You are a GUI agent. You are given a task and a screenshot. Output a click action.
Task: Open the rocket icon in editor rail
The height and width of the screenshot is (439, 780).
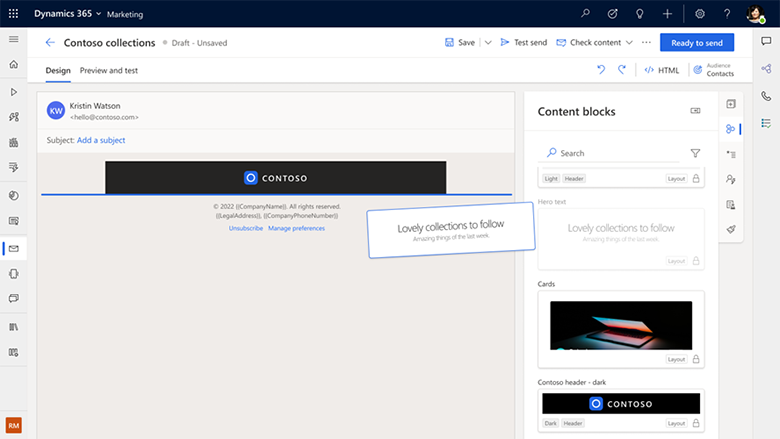tap(731, 229)
